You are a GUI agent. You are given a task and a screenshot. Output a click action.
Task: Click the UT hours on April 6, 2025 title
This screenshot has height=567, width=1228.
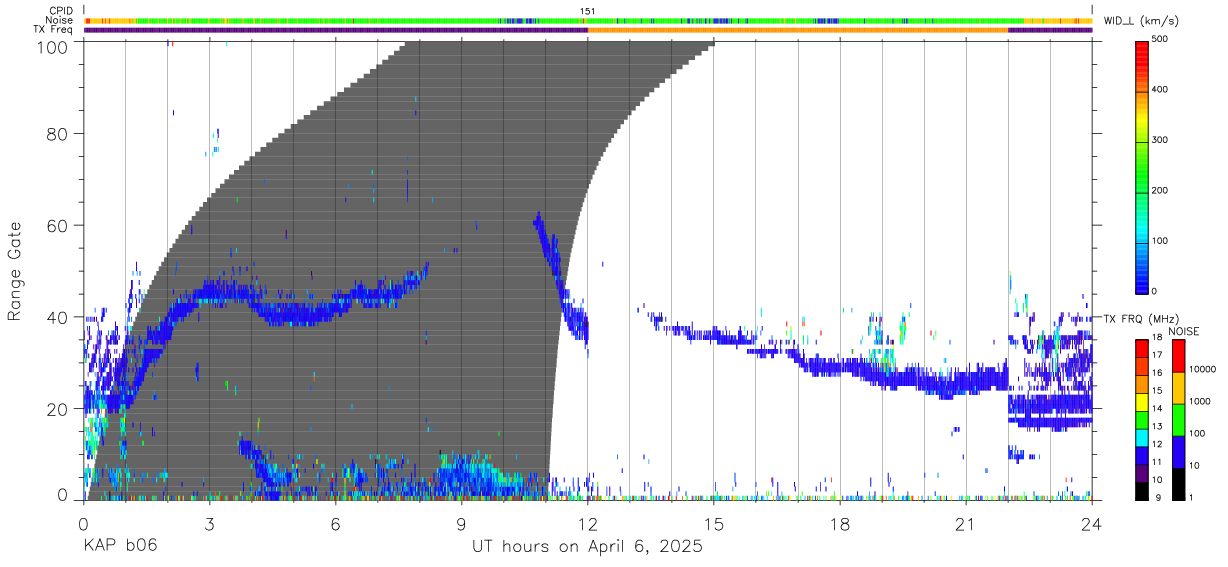(587, 547)
